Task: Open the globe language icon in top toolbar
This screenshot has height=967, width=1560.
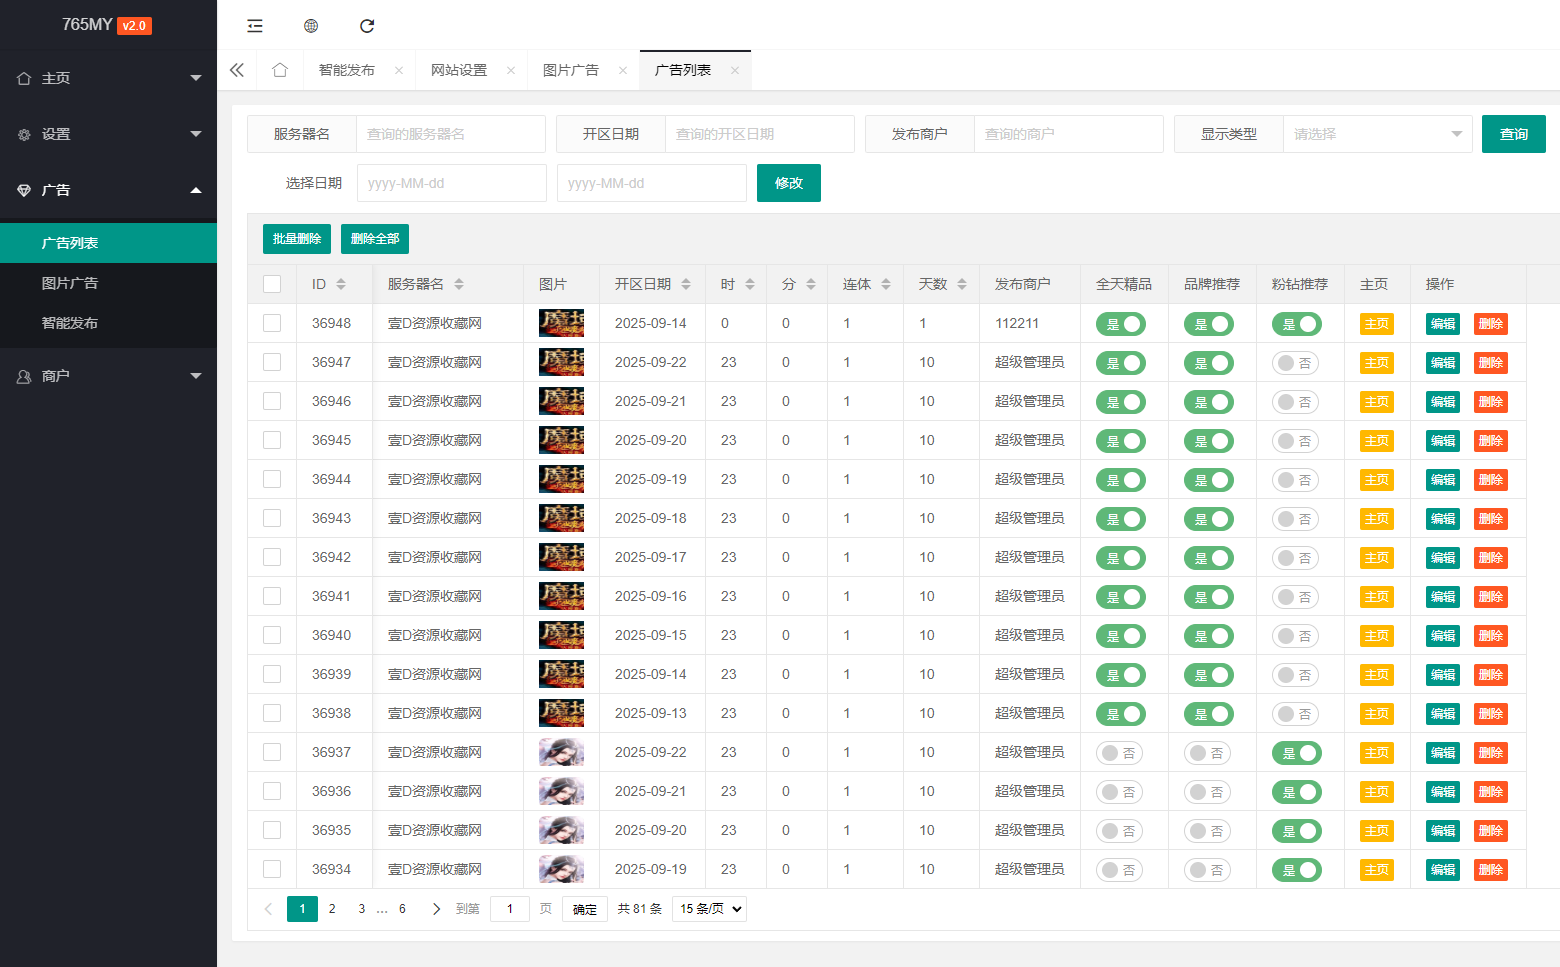Action: (x=311, y=25)
